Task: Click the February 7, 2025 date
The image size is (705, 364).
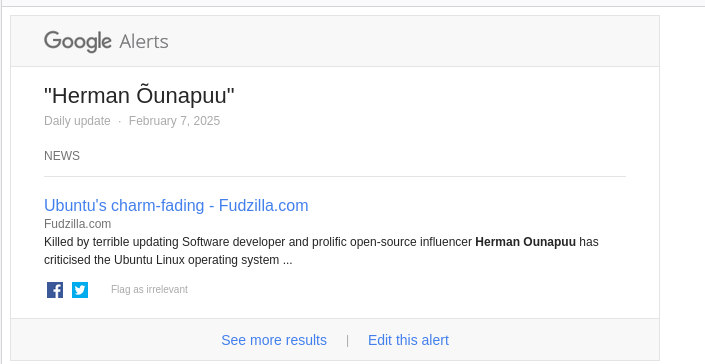Action: [174, 121]
